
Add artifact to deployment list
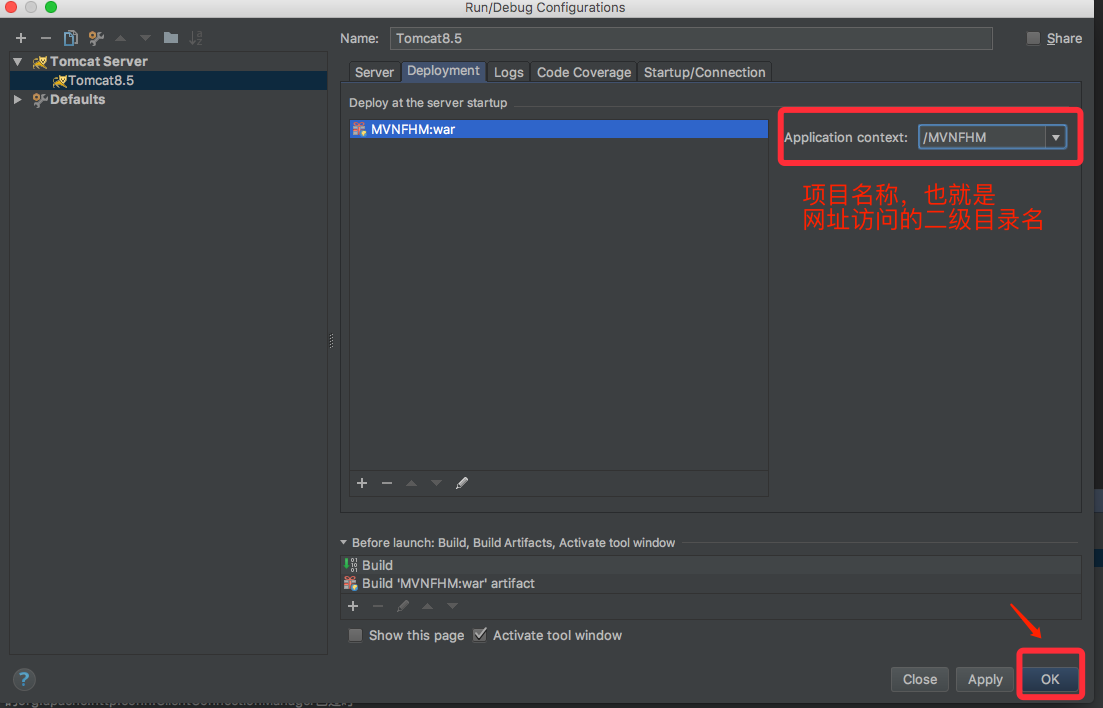click(x=362, y=483)
